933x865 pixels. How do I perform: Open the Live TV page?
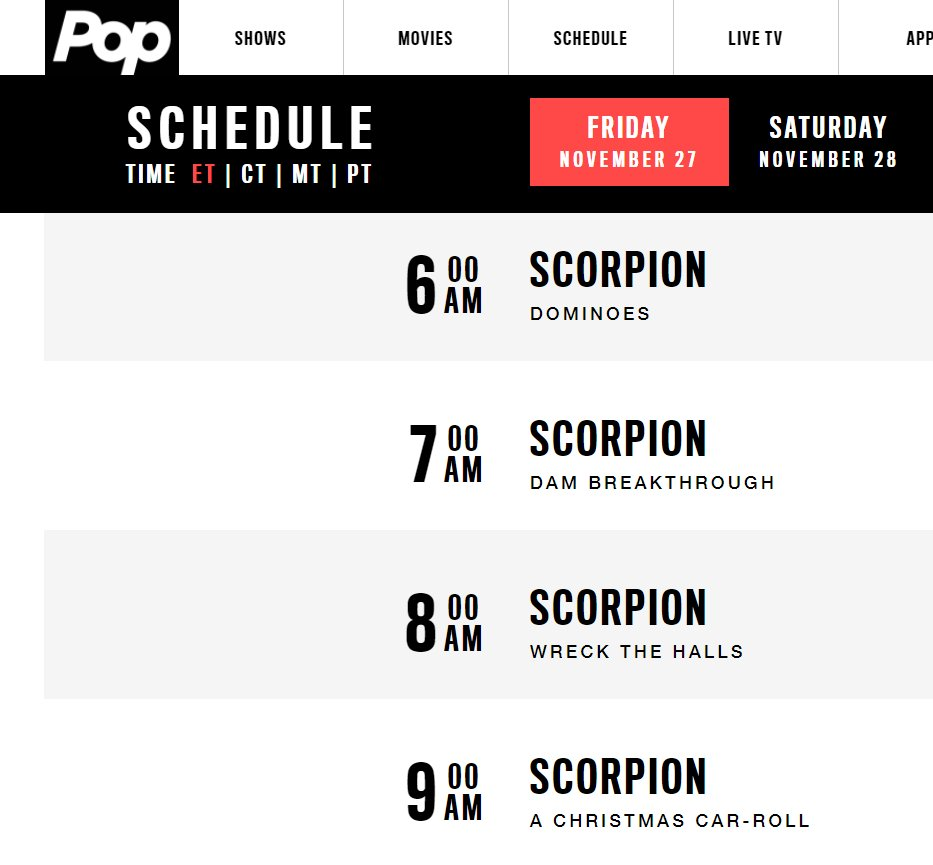tap(755, 38)
